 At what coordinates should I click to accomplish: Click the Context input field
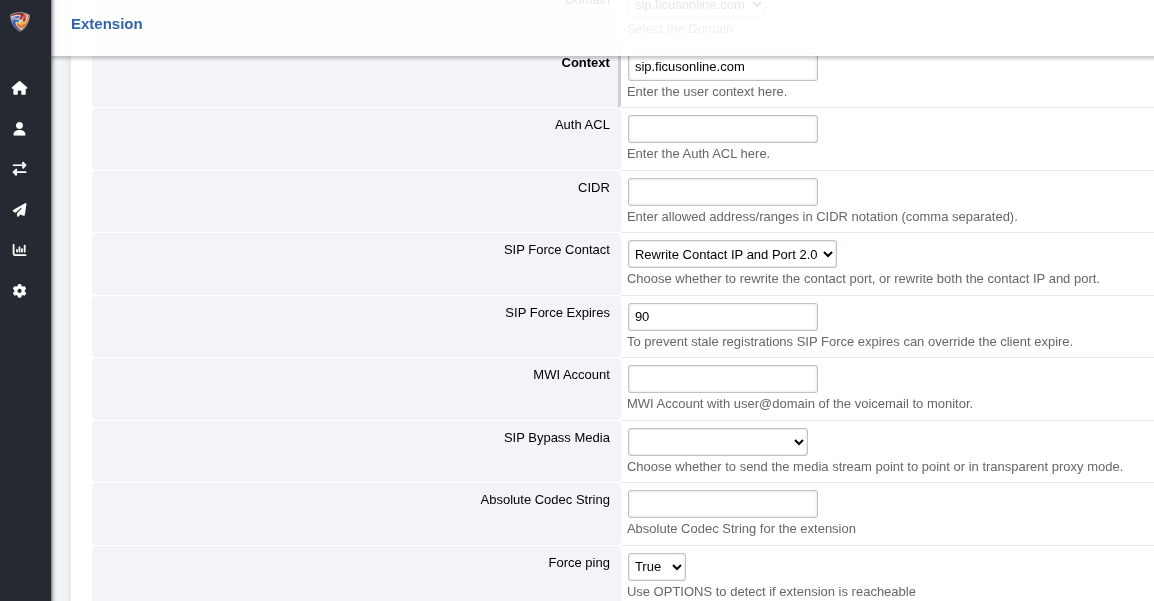(x=722, y=67)
